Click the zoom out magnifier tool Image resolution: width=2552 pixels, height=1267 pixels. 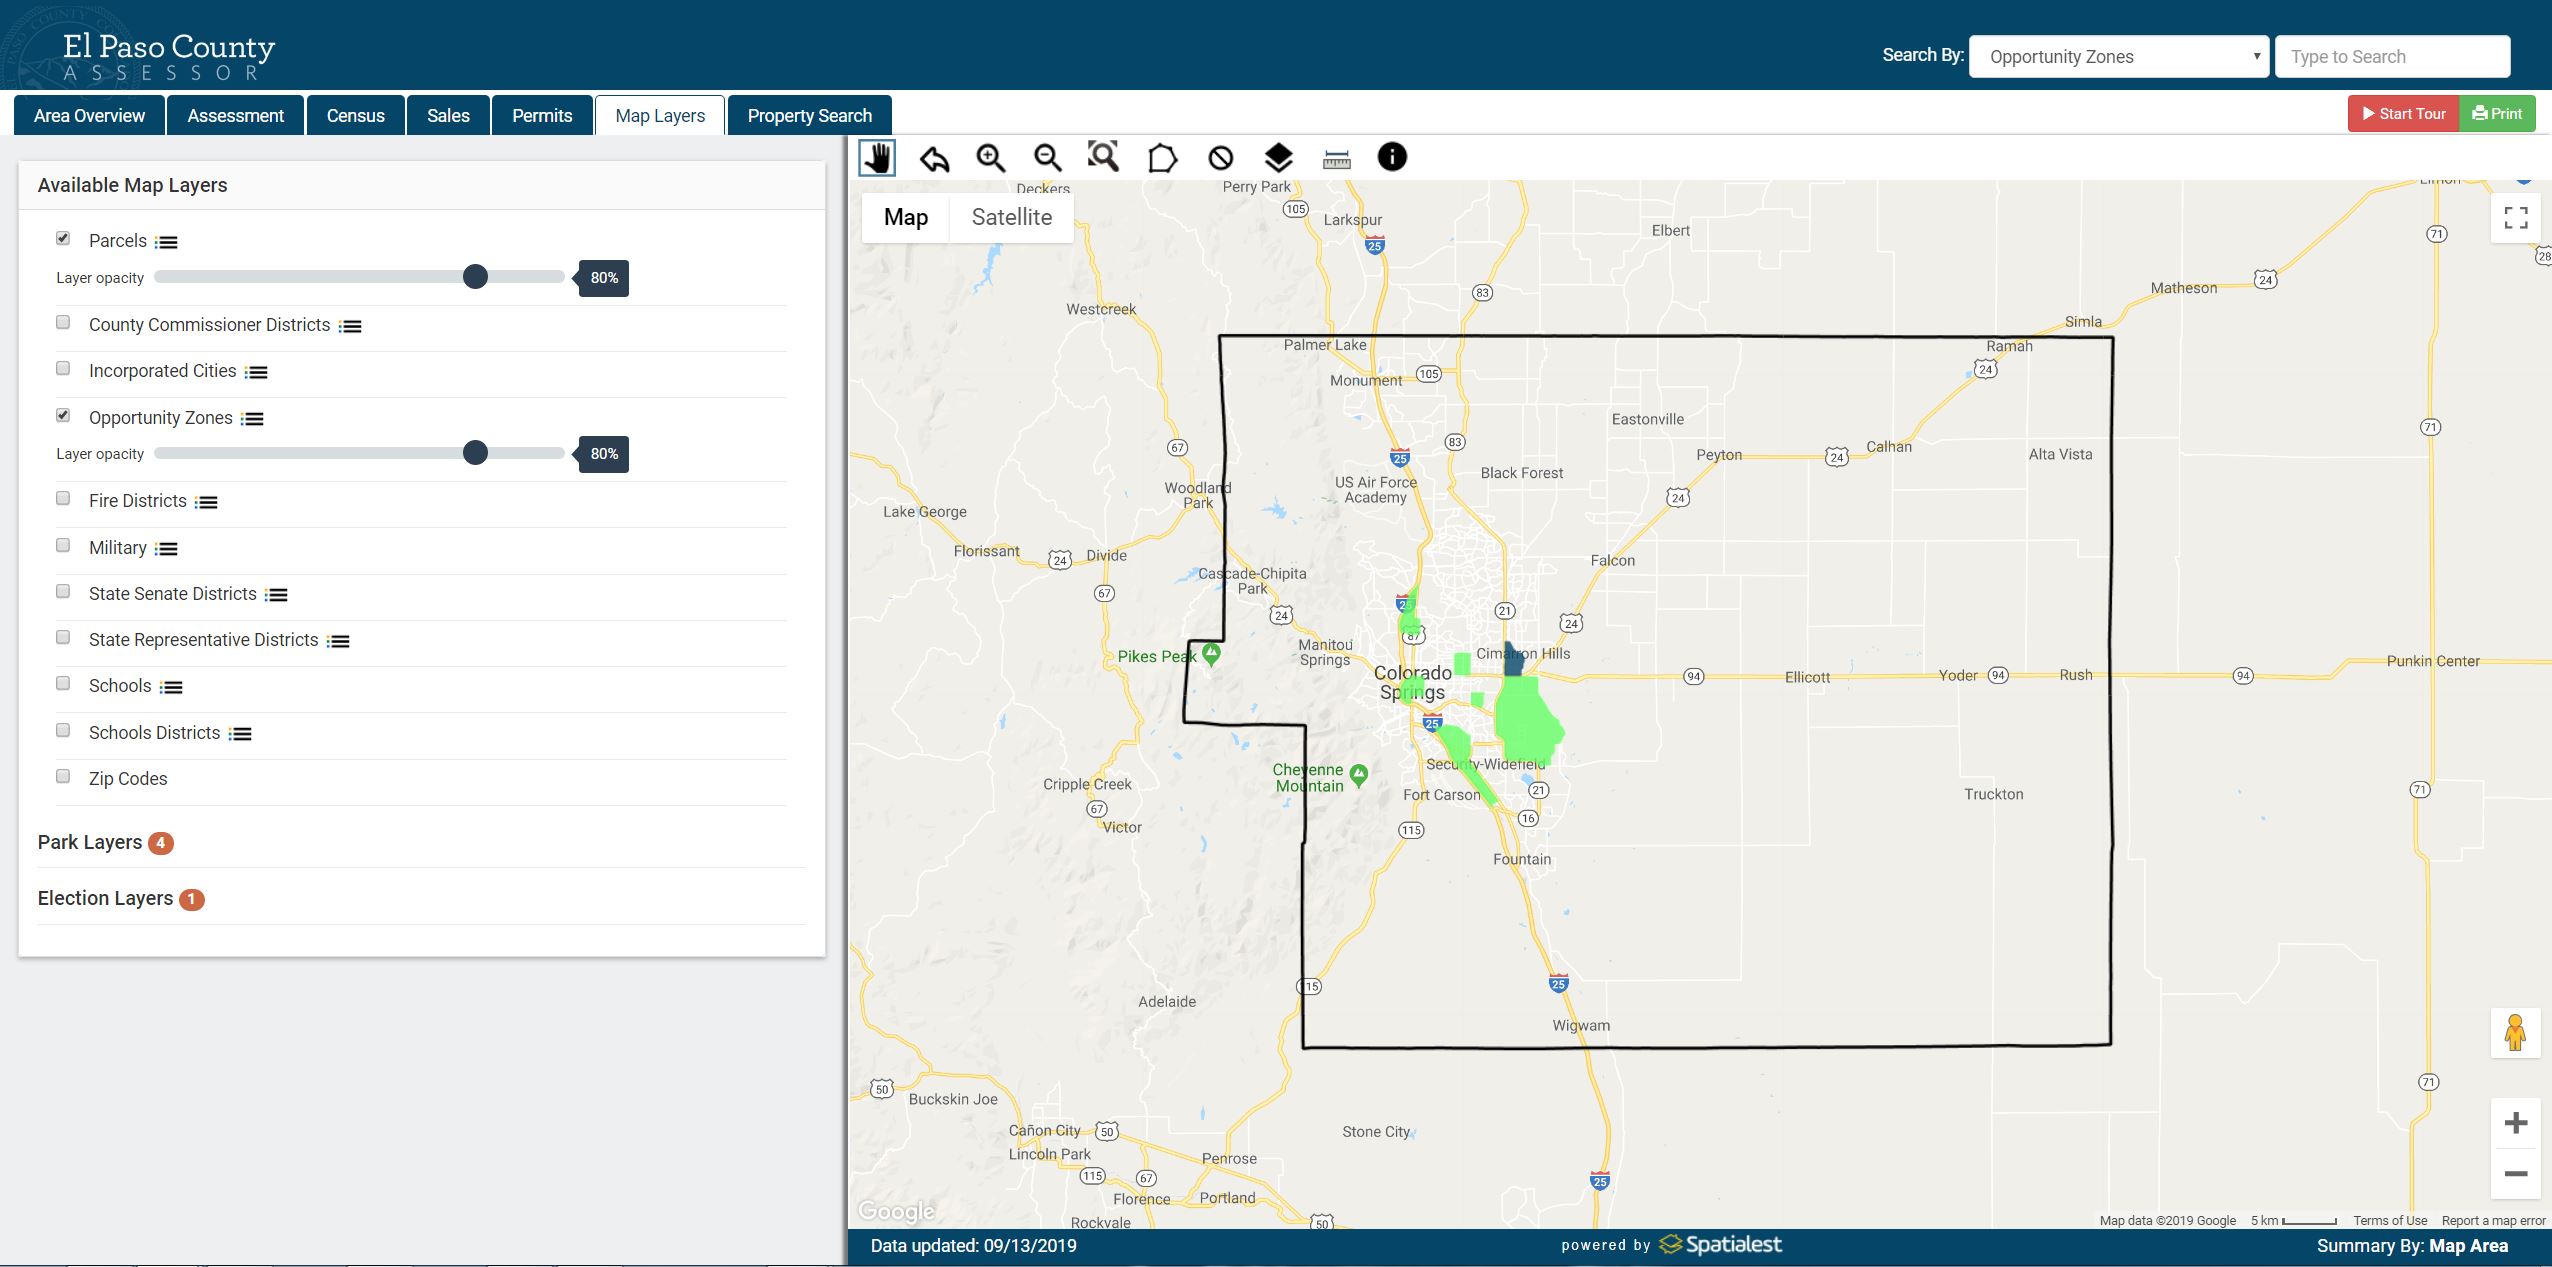tap(1047, 158)
